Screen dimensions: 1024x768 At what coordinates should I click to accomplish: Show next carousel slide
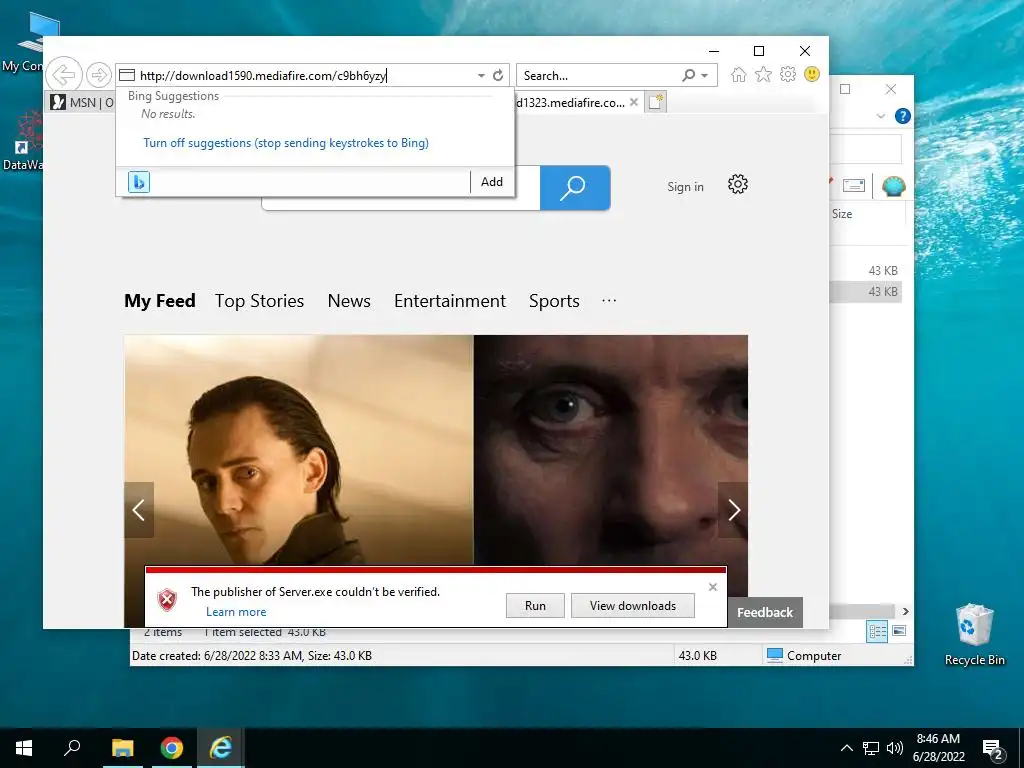click(733, 510)
